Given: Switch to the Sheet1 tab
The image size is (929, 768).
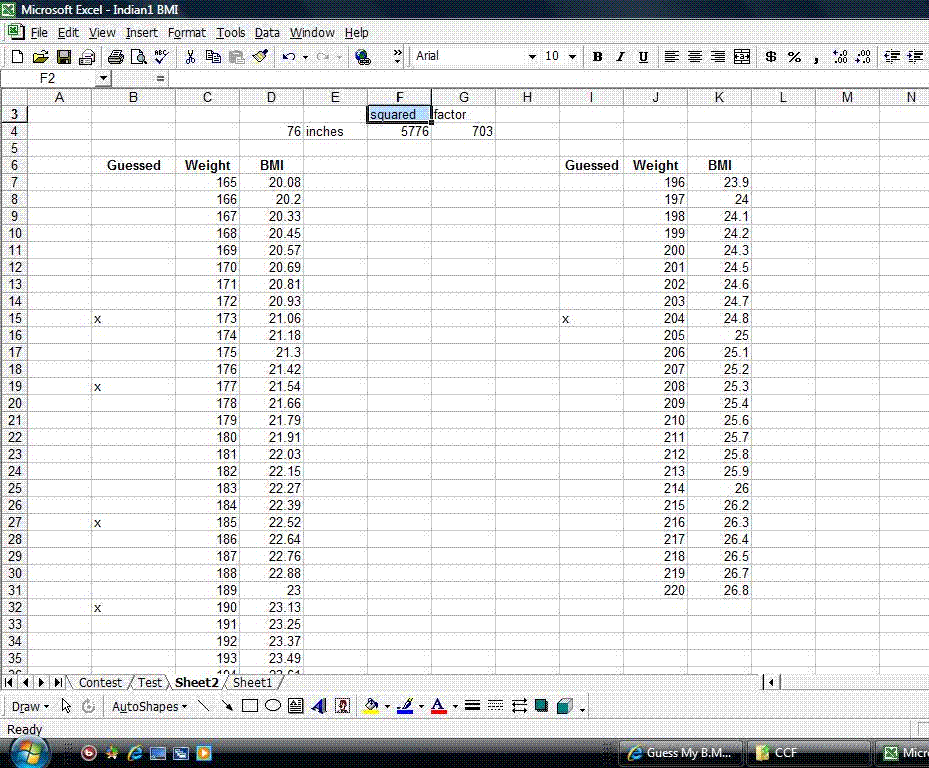Looking at the screenshot, I should (x=252, y=682).
